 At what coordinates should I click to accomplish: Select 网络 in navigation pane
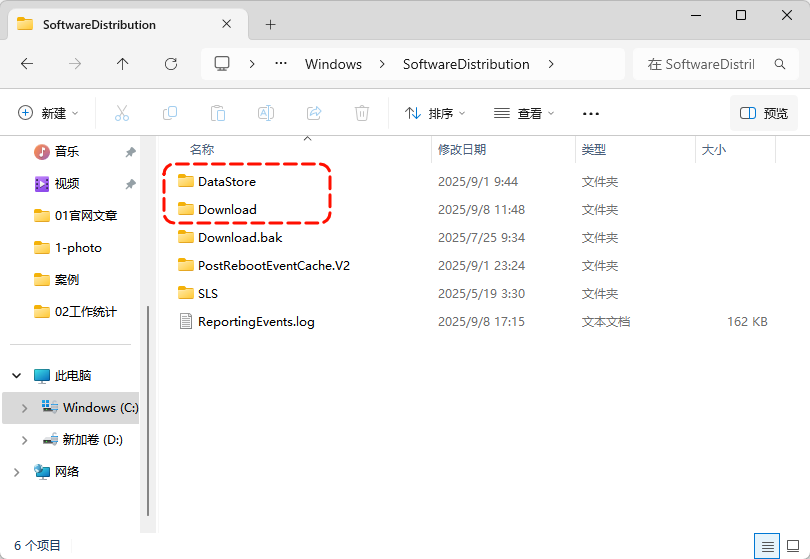tap(56, 472)
